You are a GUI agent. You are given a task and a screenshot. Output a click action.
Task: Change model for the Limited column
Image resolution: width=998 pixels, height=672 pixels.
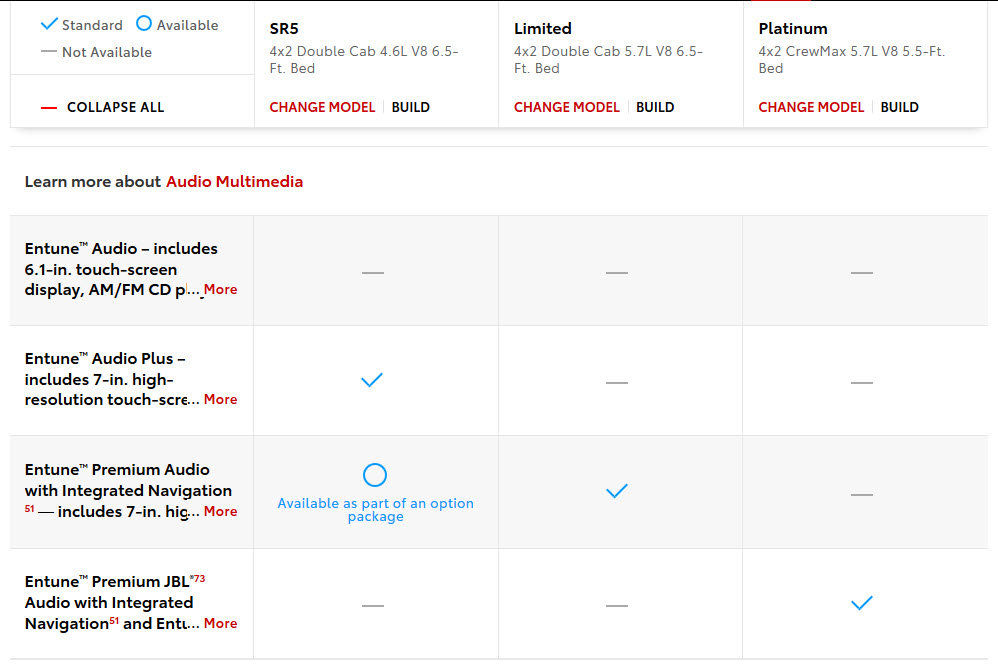566,107
